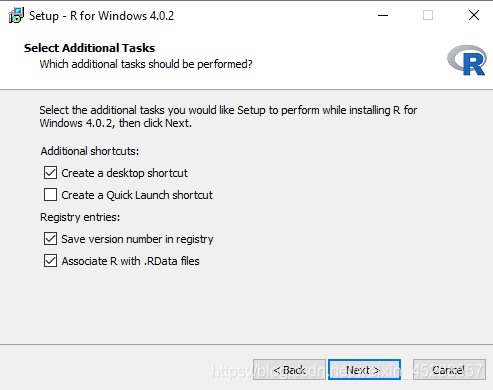Uncheck the Create a desktop shortcut checkbox
Viewport: 493px width, 390px height.
(x=50, y=173)
